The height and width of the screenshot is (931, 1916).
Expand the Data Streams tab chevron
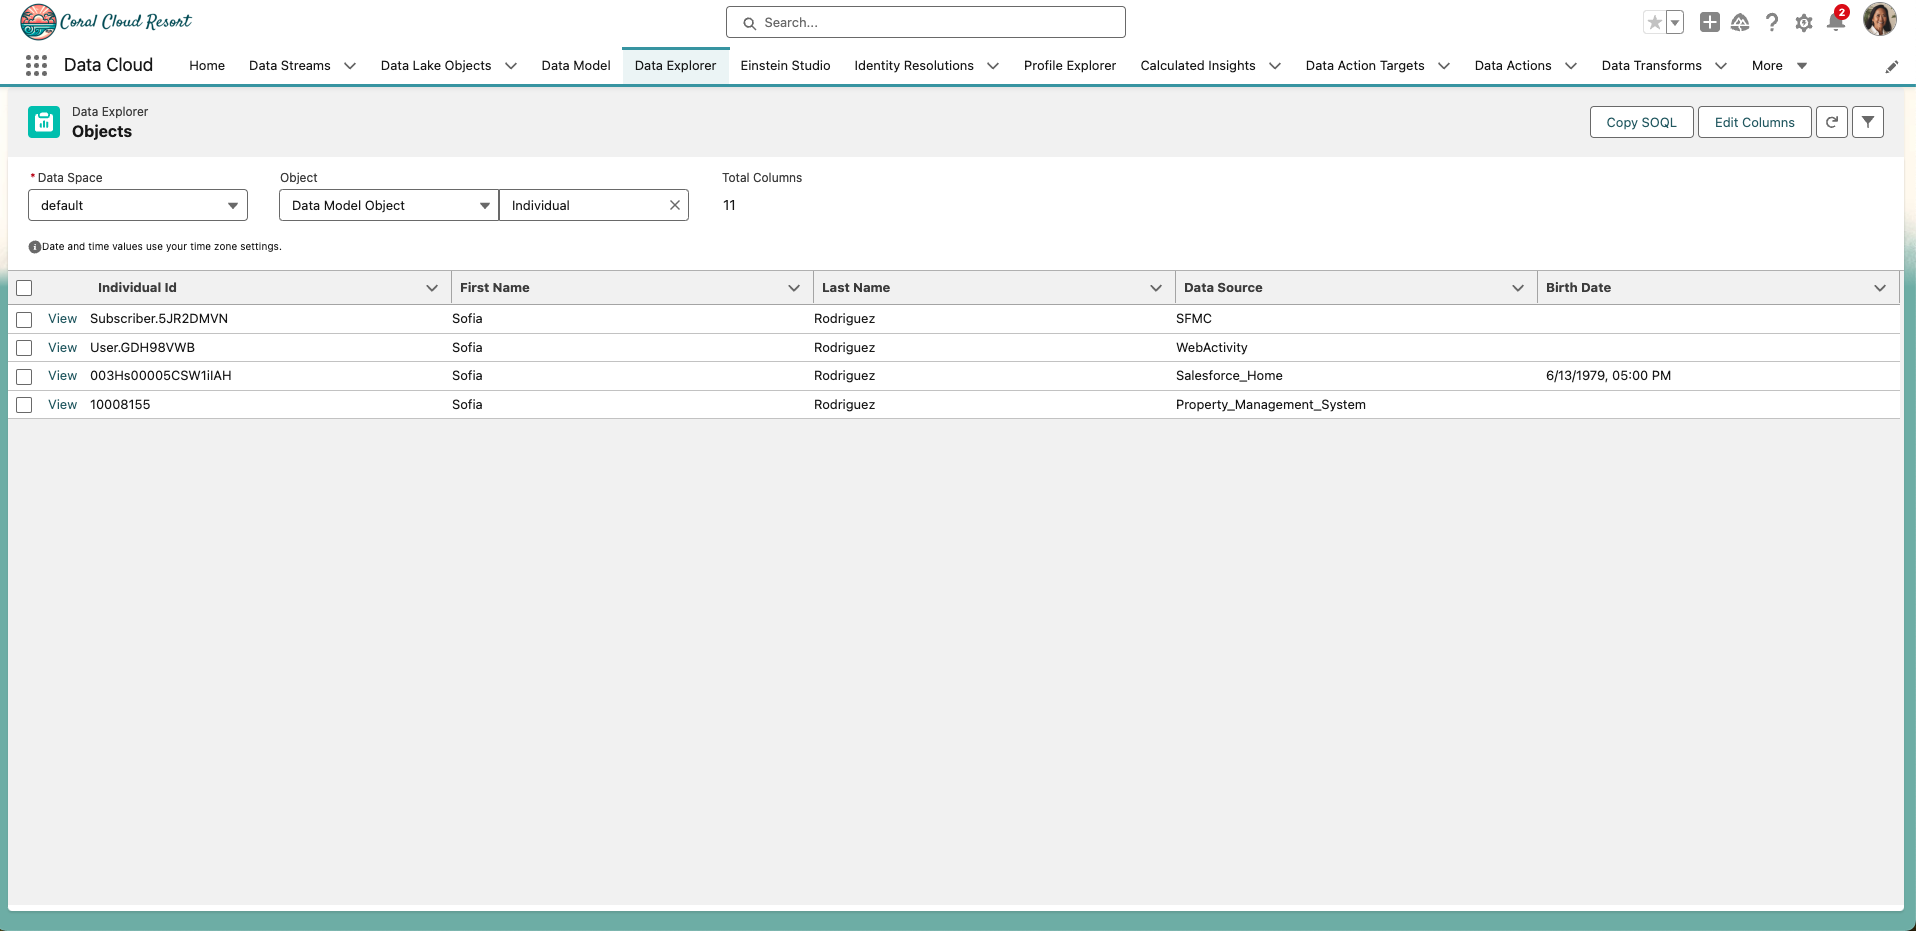tap(350, 66)
